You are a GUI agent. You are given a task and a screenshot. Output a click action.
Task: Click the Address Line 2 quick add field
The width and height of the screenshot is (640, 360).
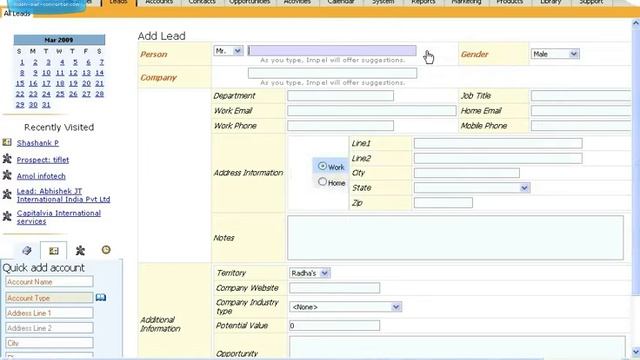tap(49, 328)
